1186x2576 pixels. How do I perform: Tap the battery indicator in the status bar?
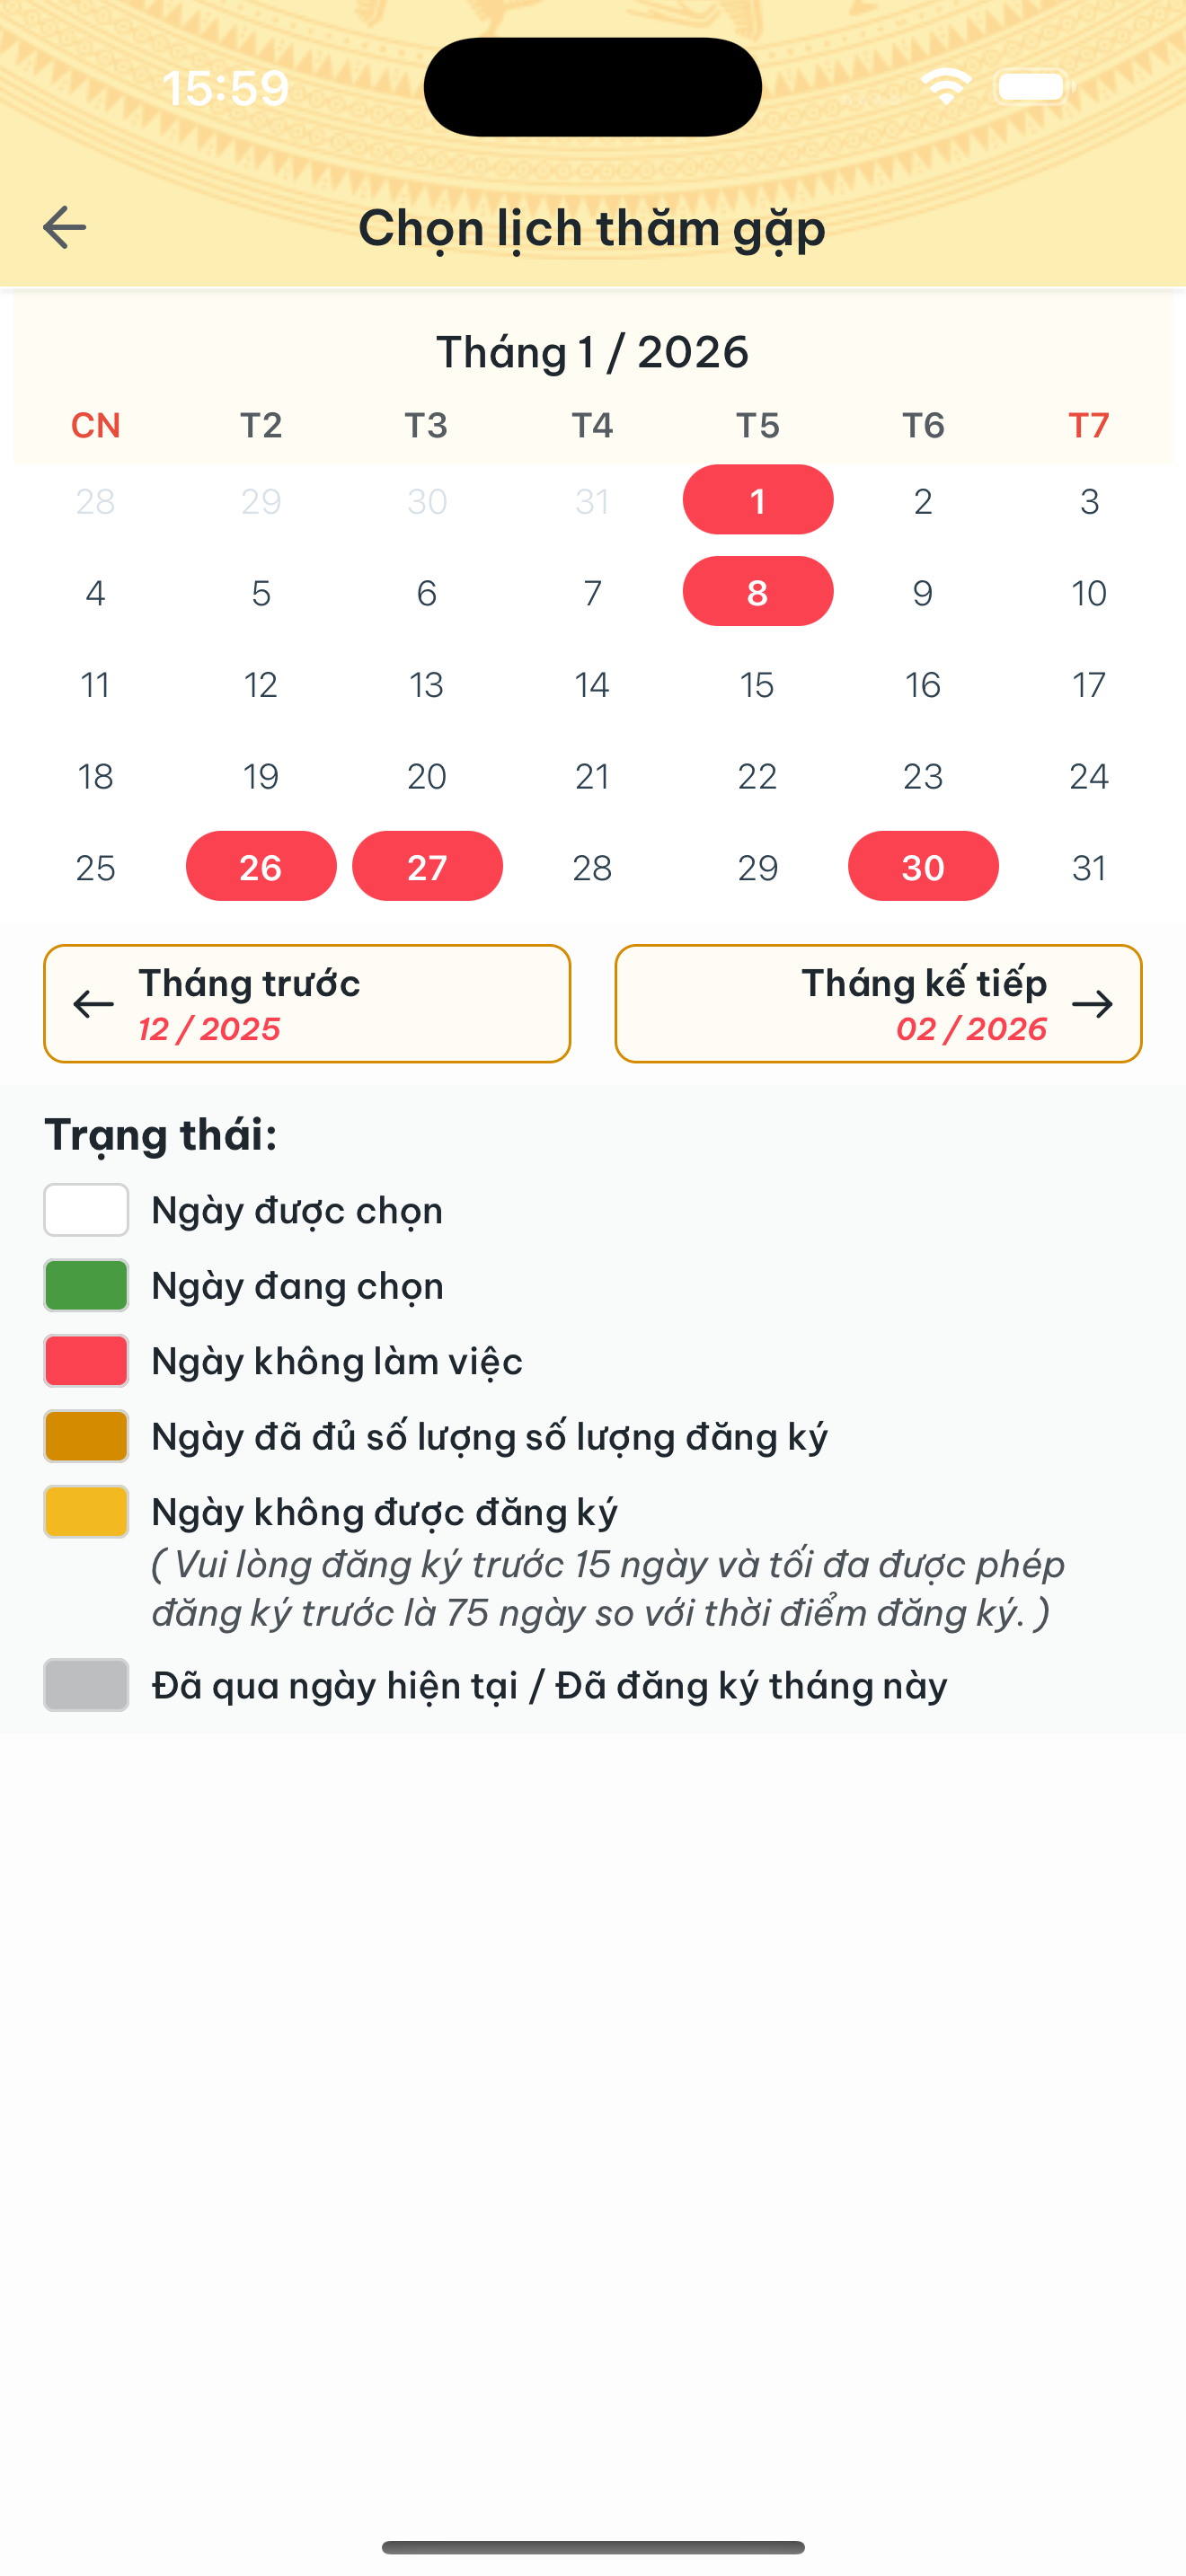tap(1033, 87)
